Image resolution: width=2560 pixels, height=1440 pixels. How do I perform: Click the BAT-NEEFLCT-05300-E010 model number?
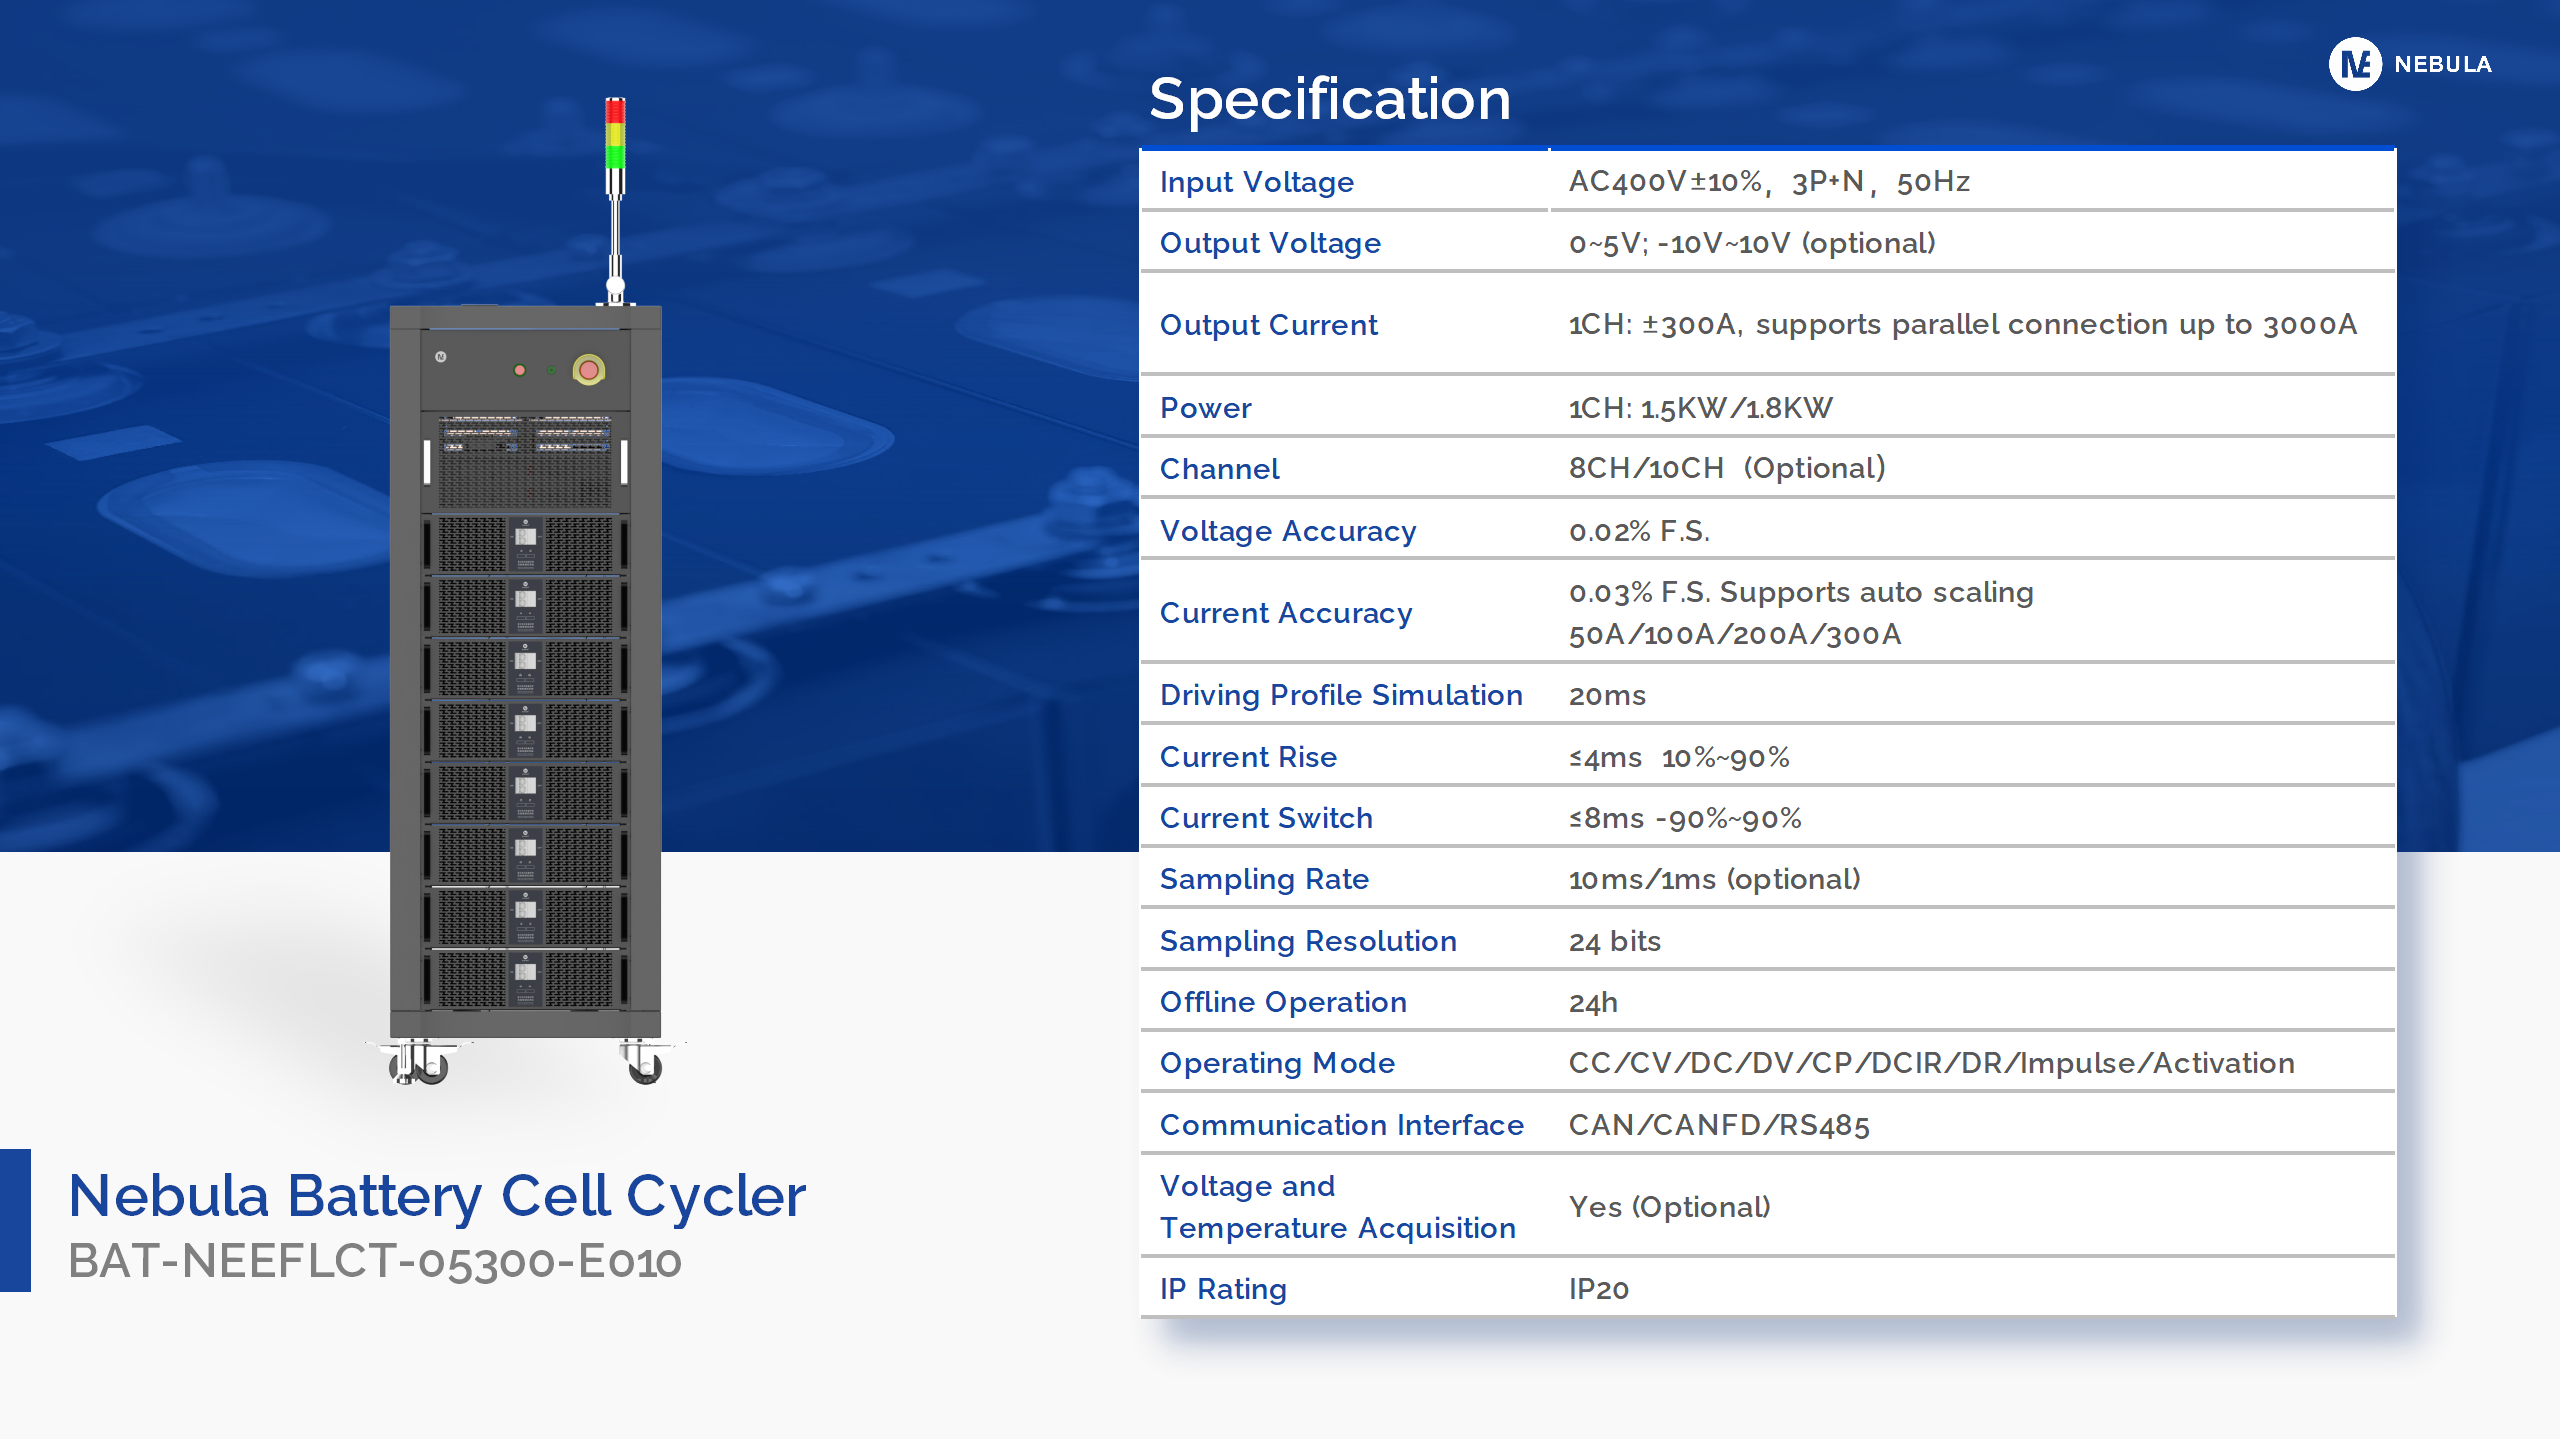(375, 1261)
